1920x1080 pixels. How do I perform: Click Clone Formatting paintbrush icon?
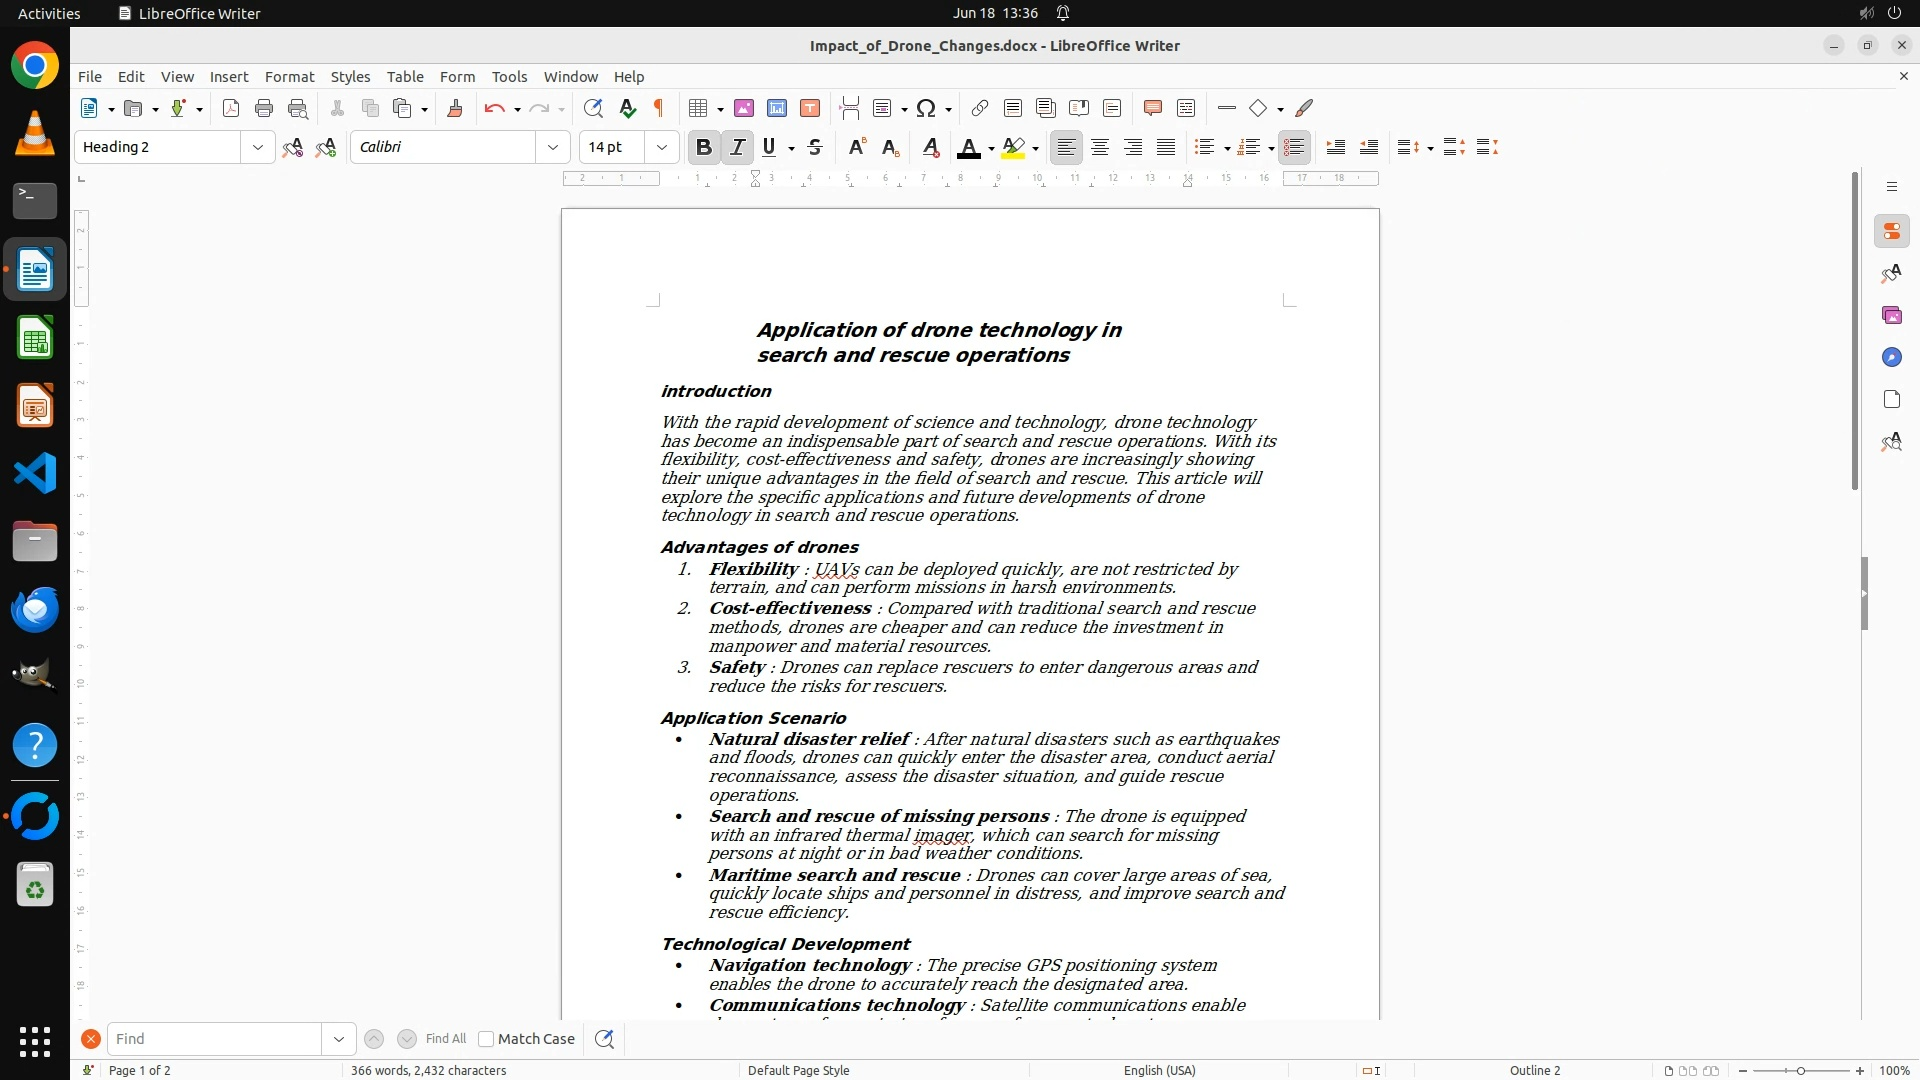click(455, 109)
